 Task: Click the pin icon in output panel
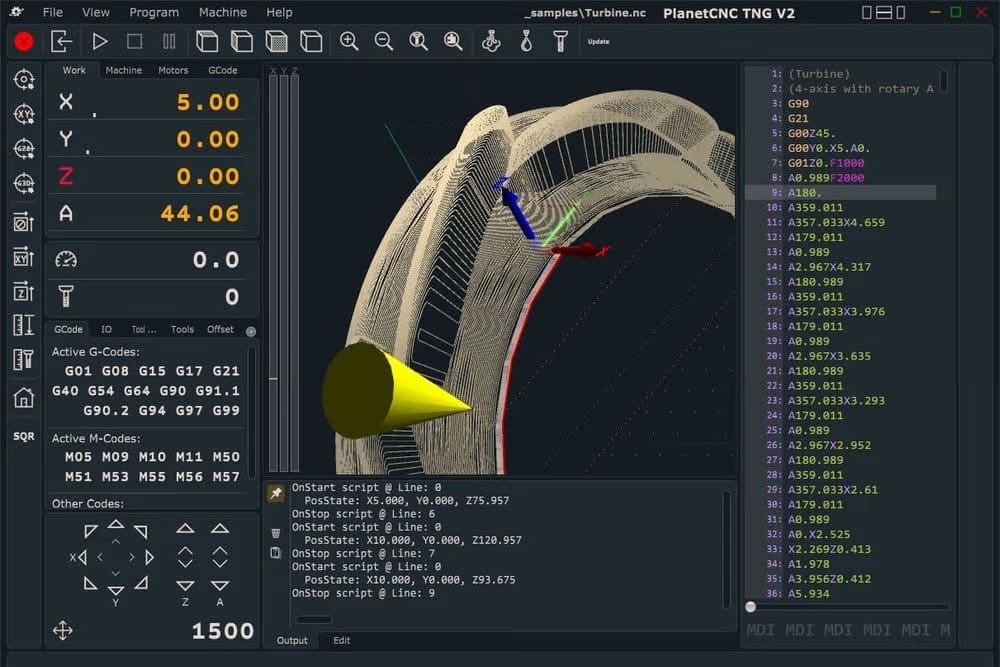[x=276, y=493]
